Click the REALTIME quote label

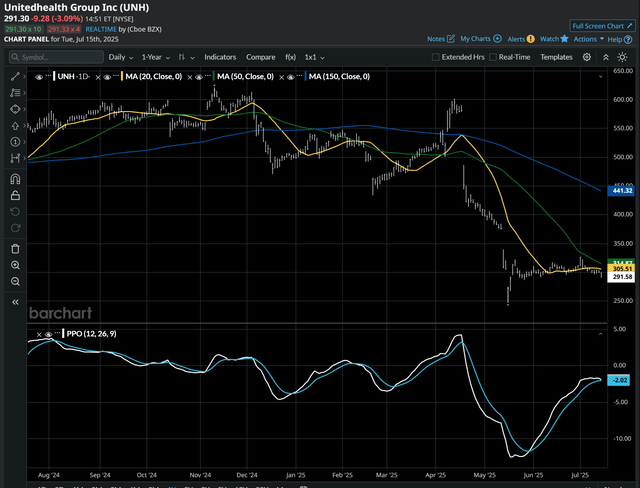click(x=101, y=29)
